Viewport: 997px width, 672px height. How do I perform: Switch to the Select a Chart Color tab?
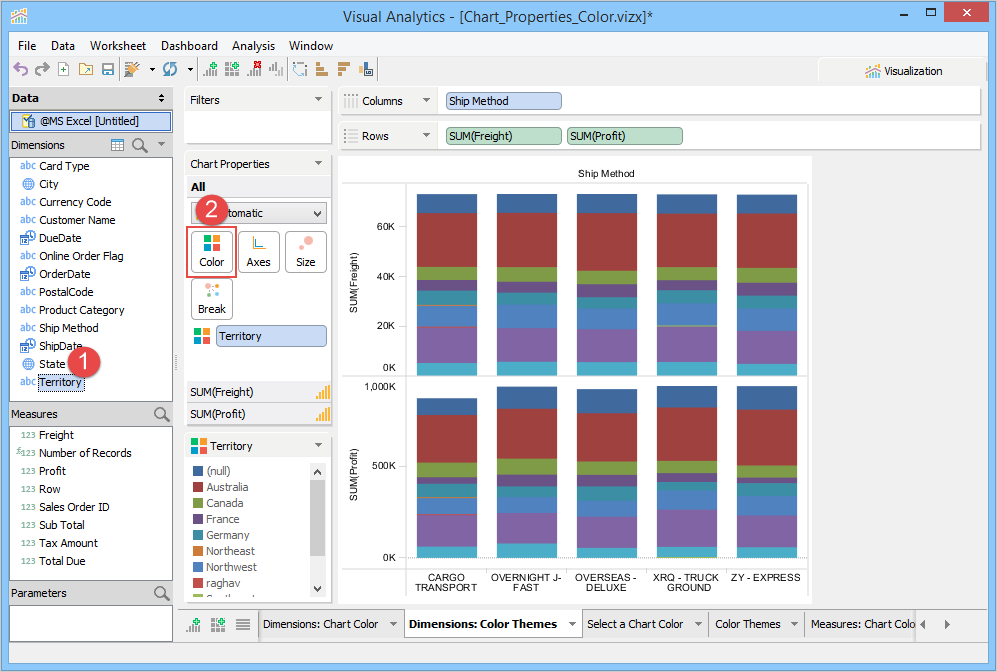pos(635,624)
